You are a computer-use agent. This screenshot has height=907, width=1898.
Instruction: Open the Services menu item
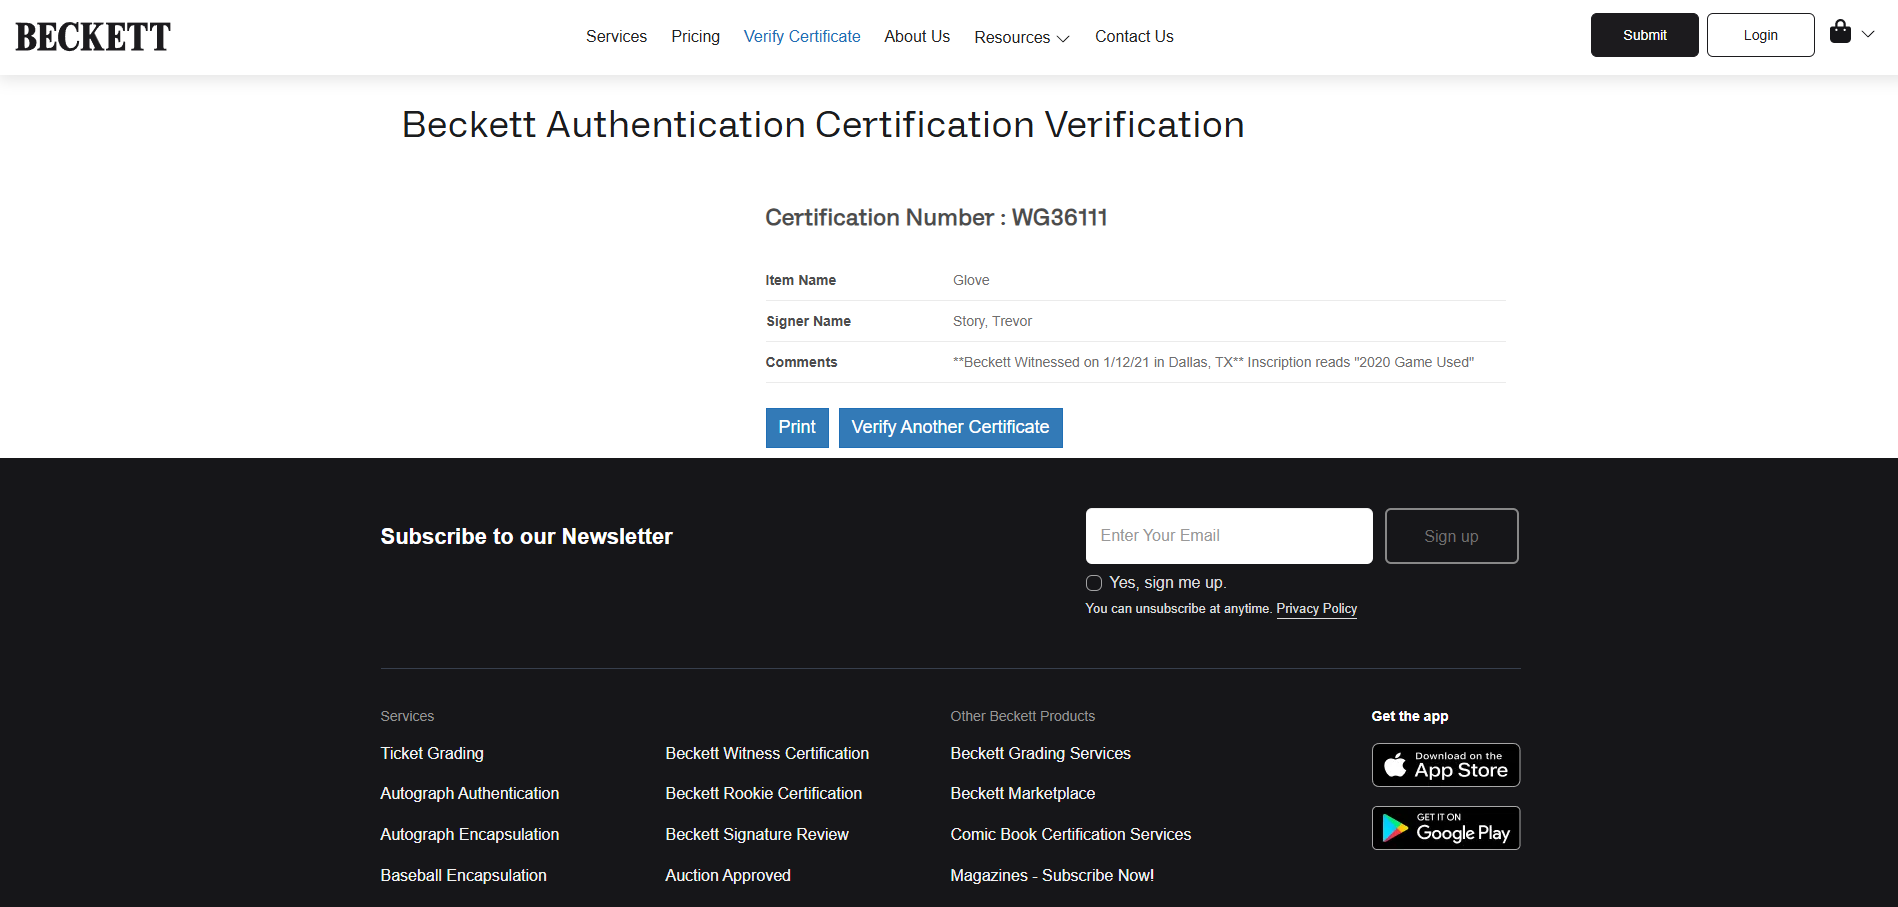tap(616, 36)
